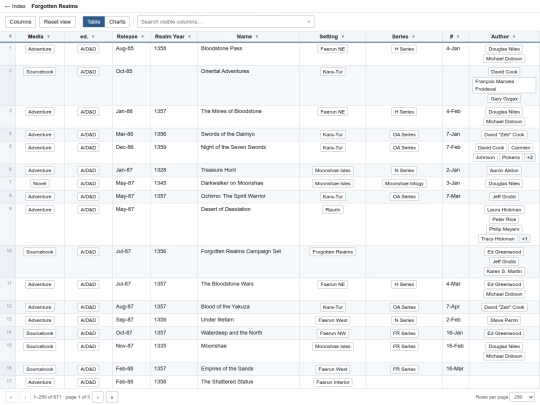Switch to the Table tab
Image resolution: width=540 pixels, height=405 pixels.
tap(94, 22)
